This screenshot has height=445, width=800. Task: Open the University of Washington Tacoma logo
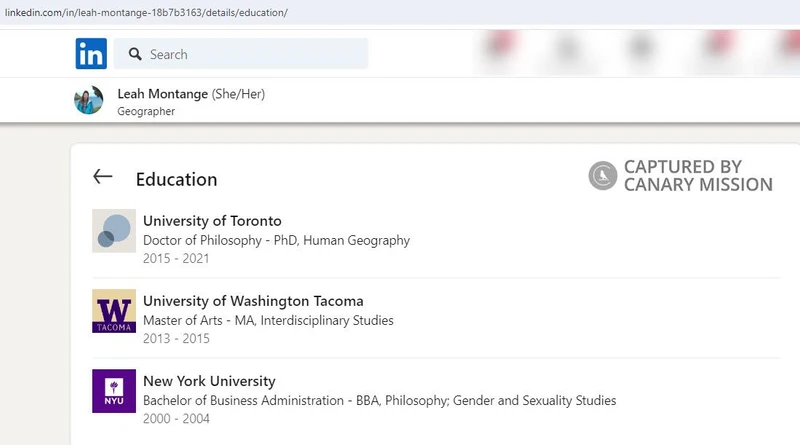click(114, 311)
